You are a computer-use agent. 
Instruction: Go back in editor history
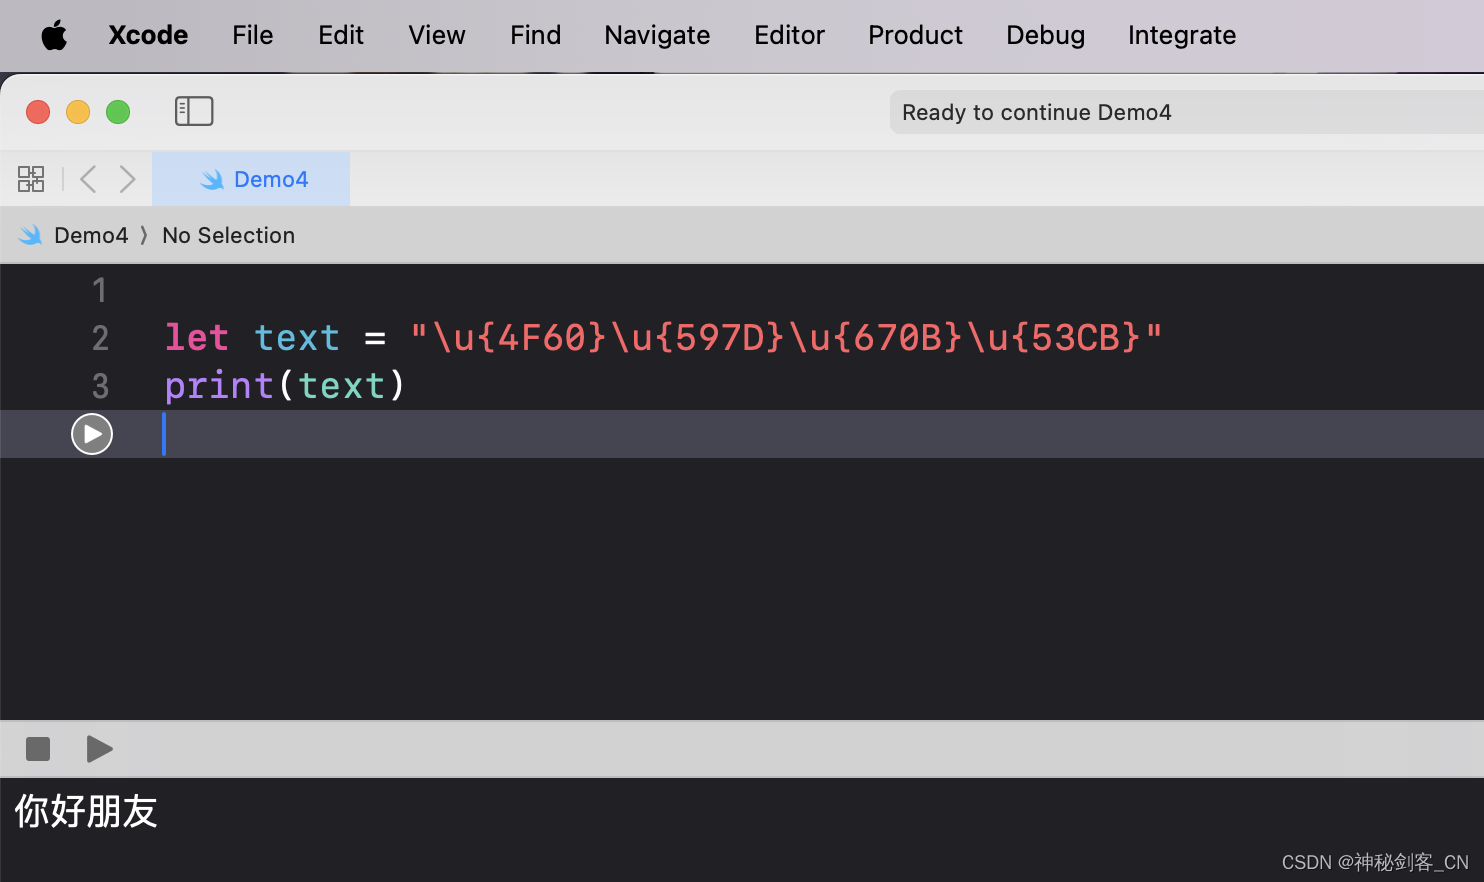(88, 179)
